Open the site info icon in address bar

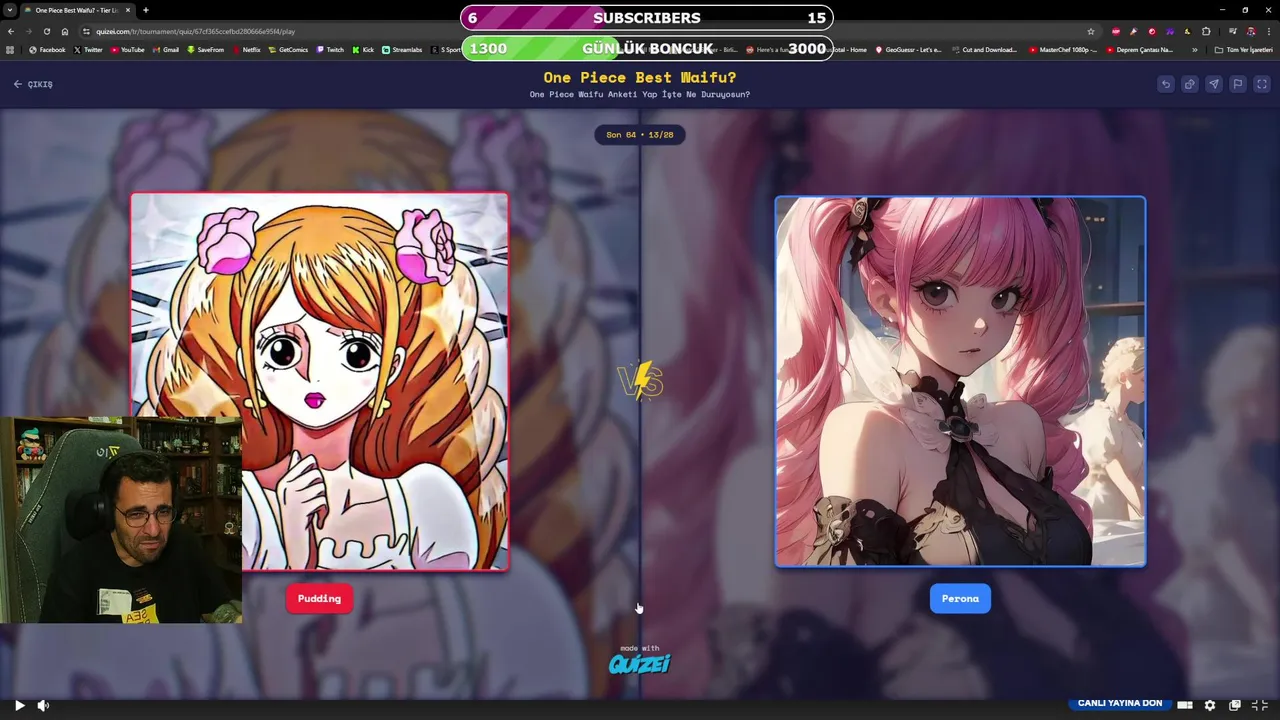[x=86, y=31]
